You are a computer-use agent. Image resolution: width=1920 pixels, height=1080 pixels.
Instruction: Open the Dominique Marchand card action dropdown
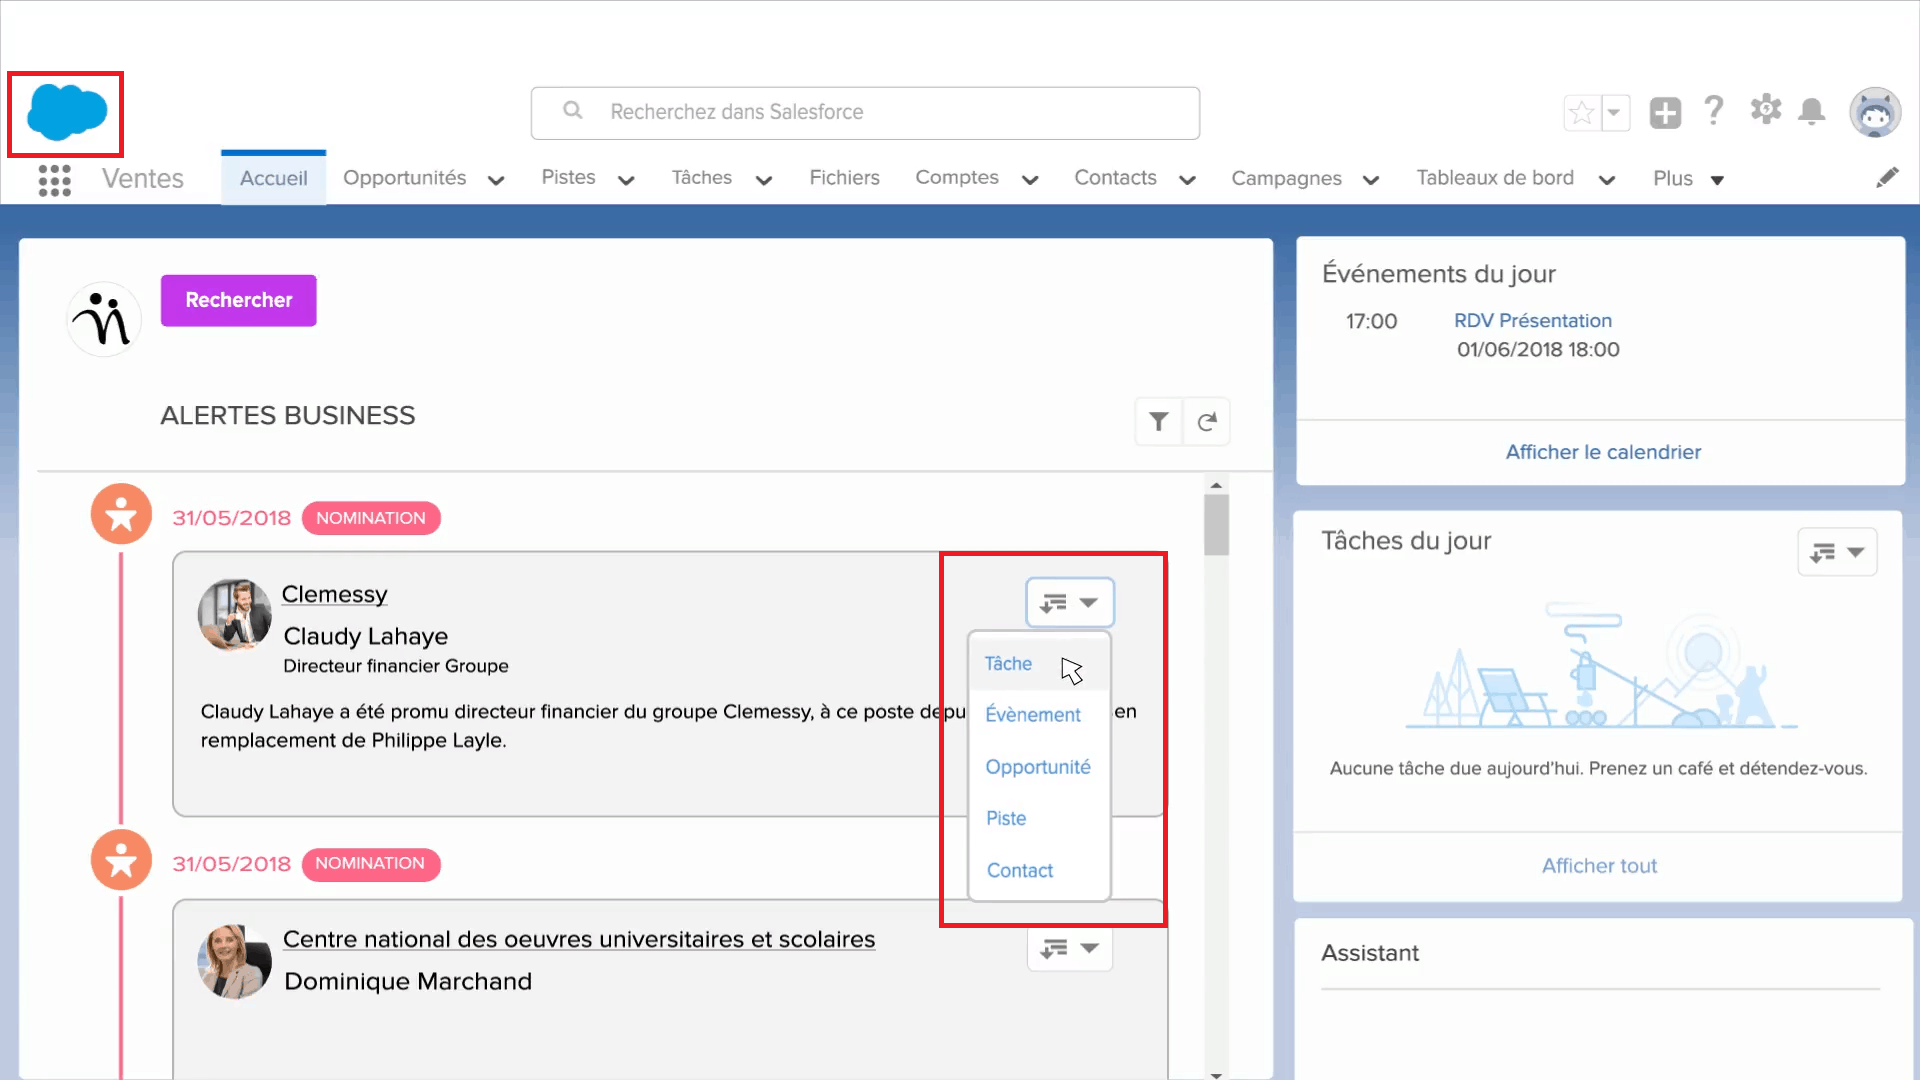pyautogui.click(x=1069, y=948)
